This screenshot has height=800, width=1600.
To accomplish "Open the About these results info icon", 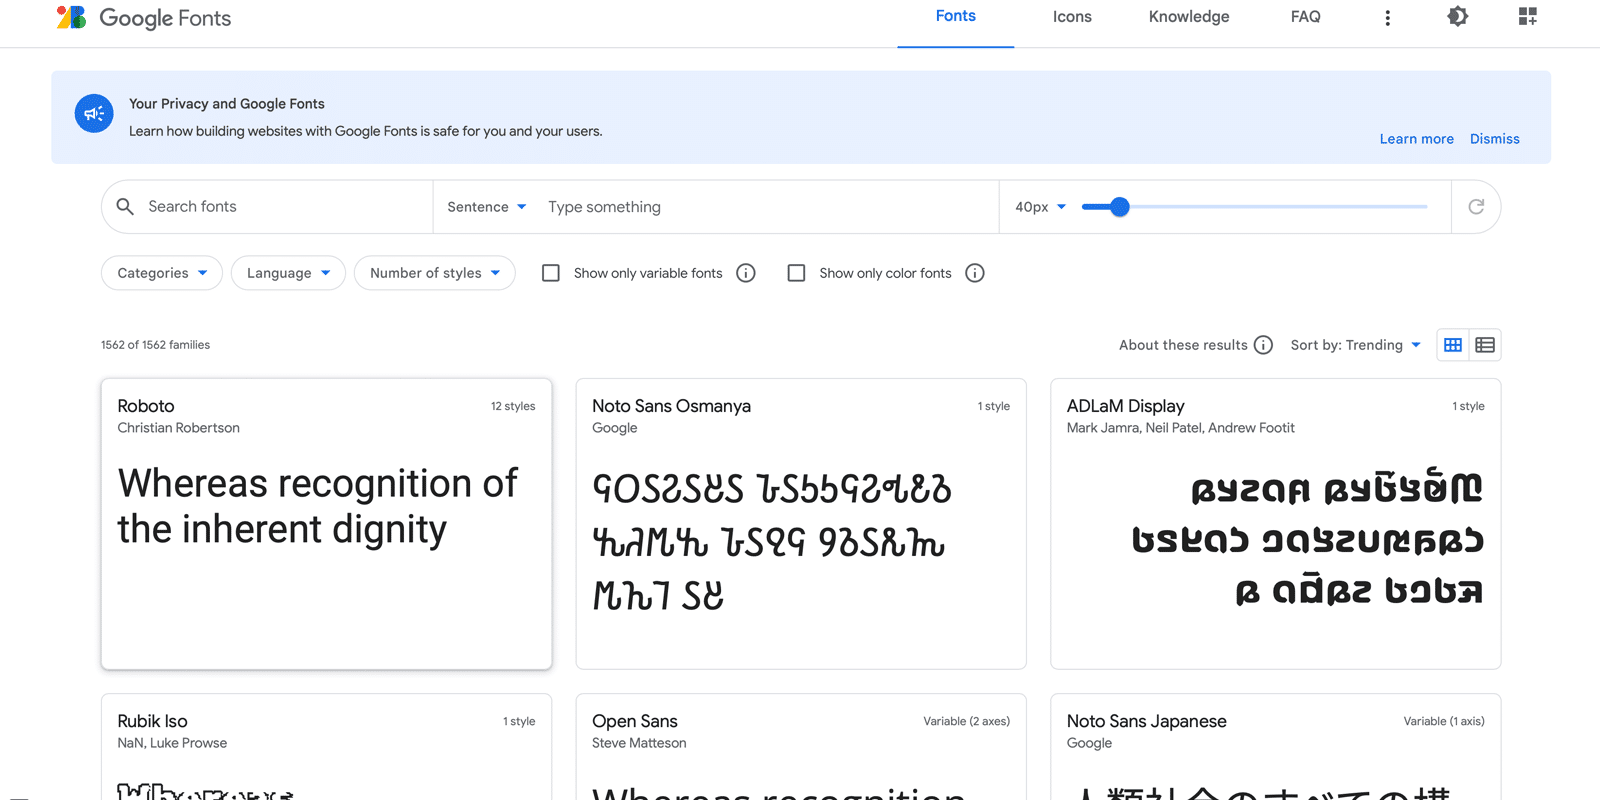I will point(1264,345).
